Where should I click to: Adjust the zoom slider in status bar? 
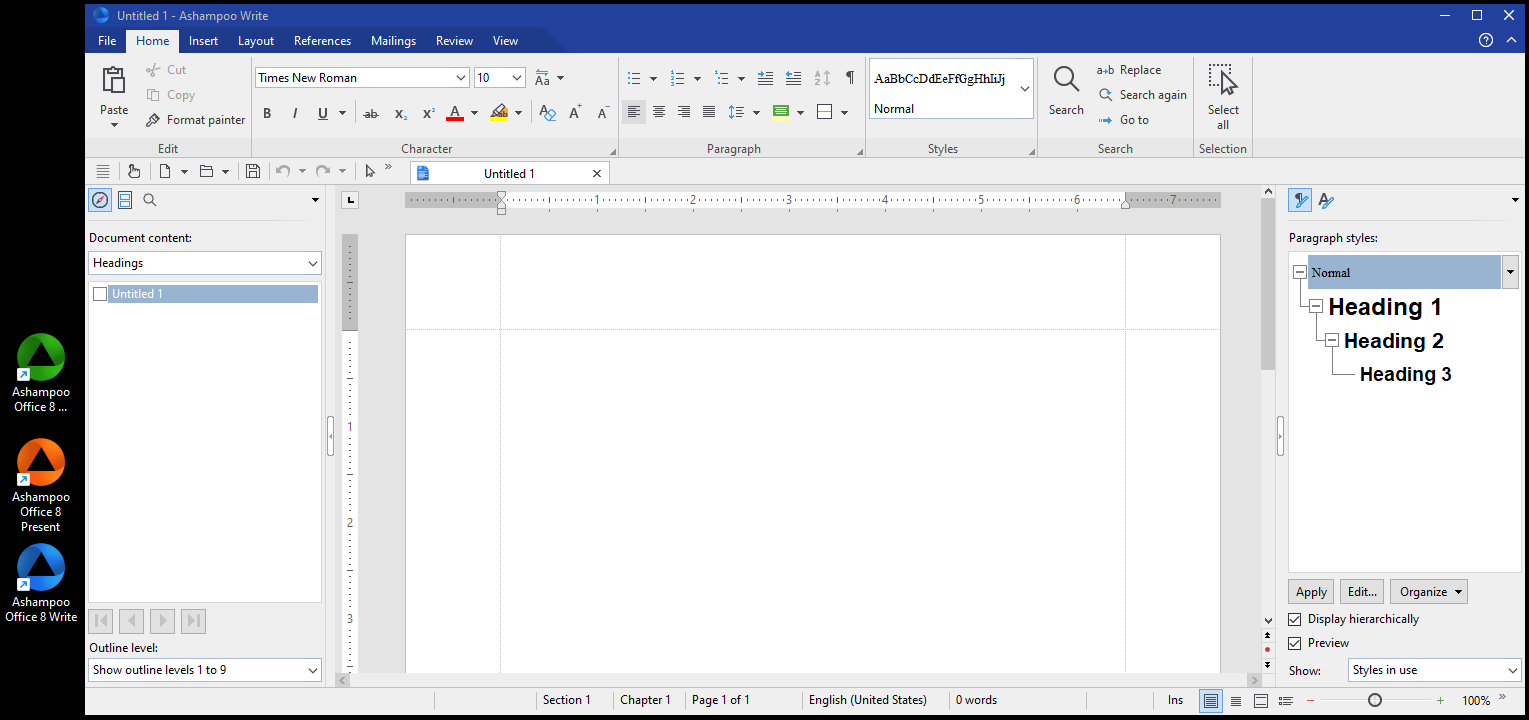[x=1375, y=700]
